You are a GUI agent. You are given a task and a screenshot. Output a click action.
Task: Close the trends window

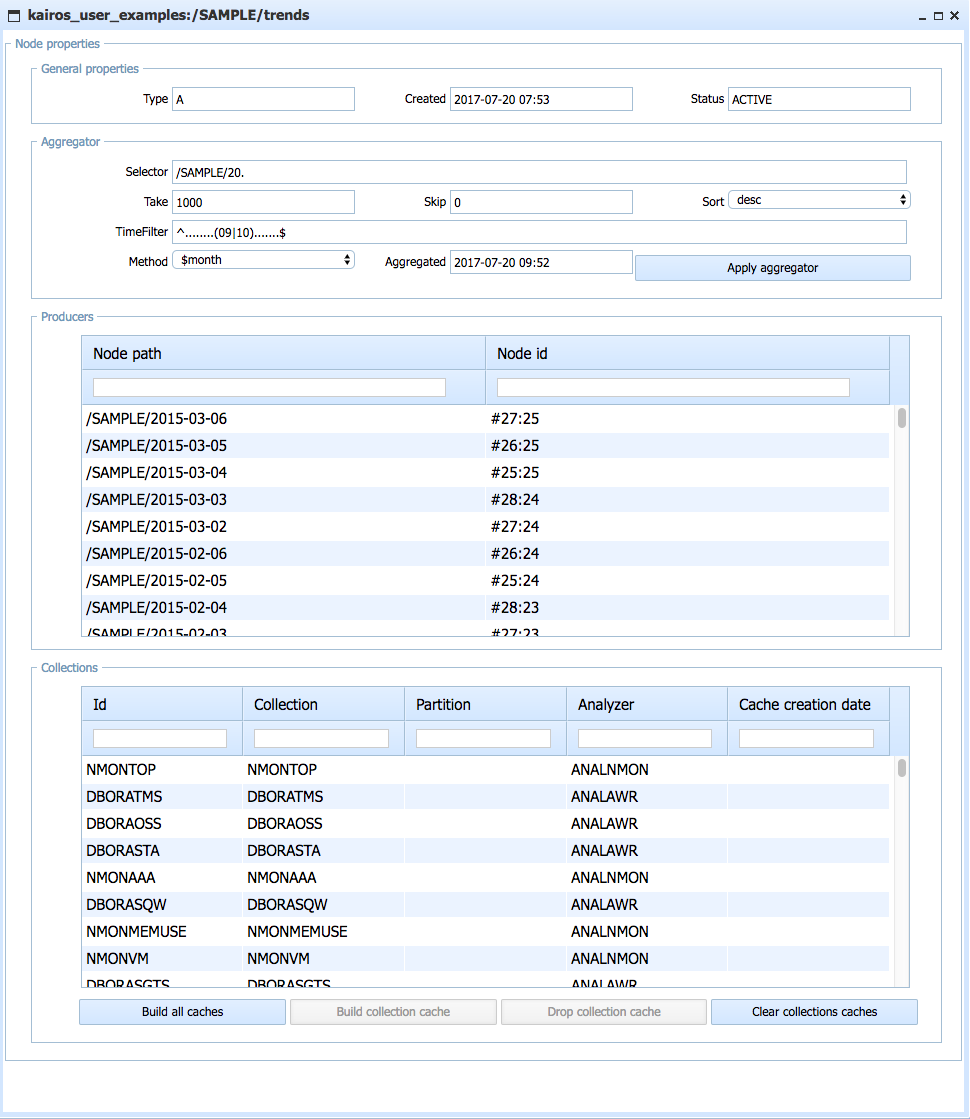click(954, 16)
